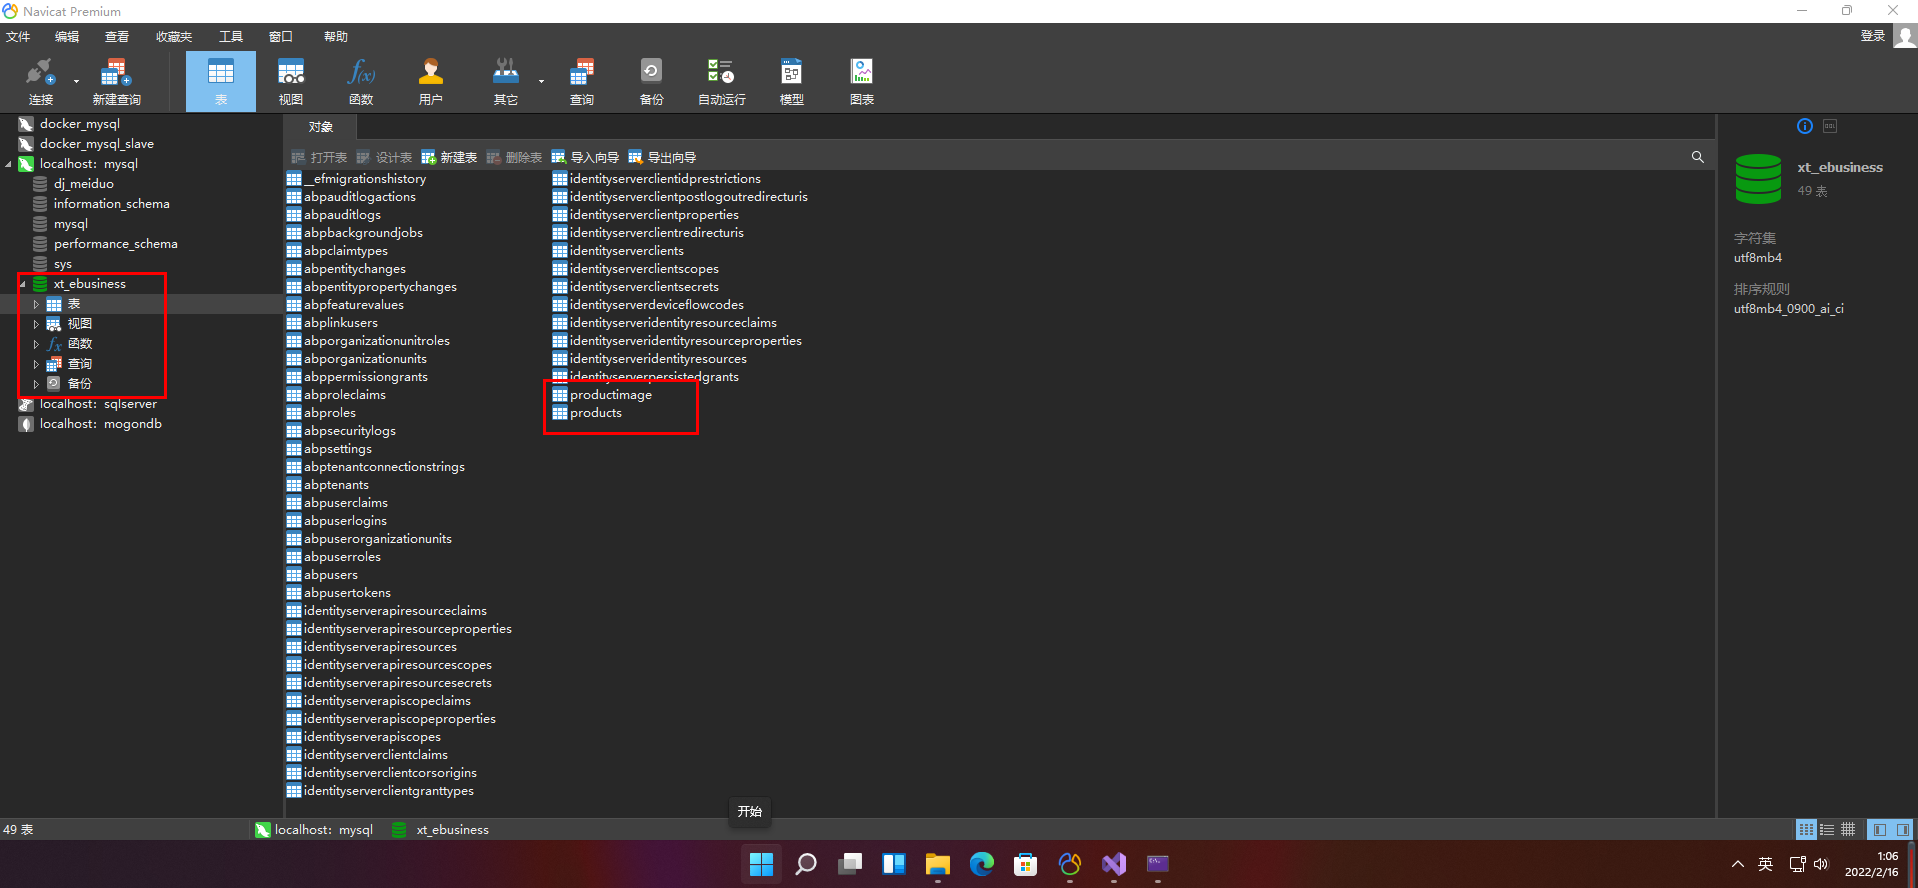1918x888 pixels.
Task: Select localhost: sqlserver connection
Action: coord(98,404)
